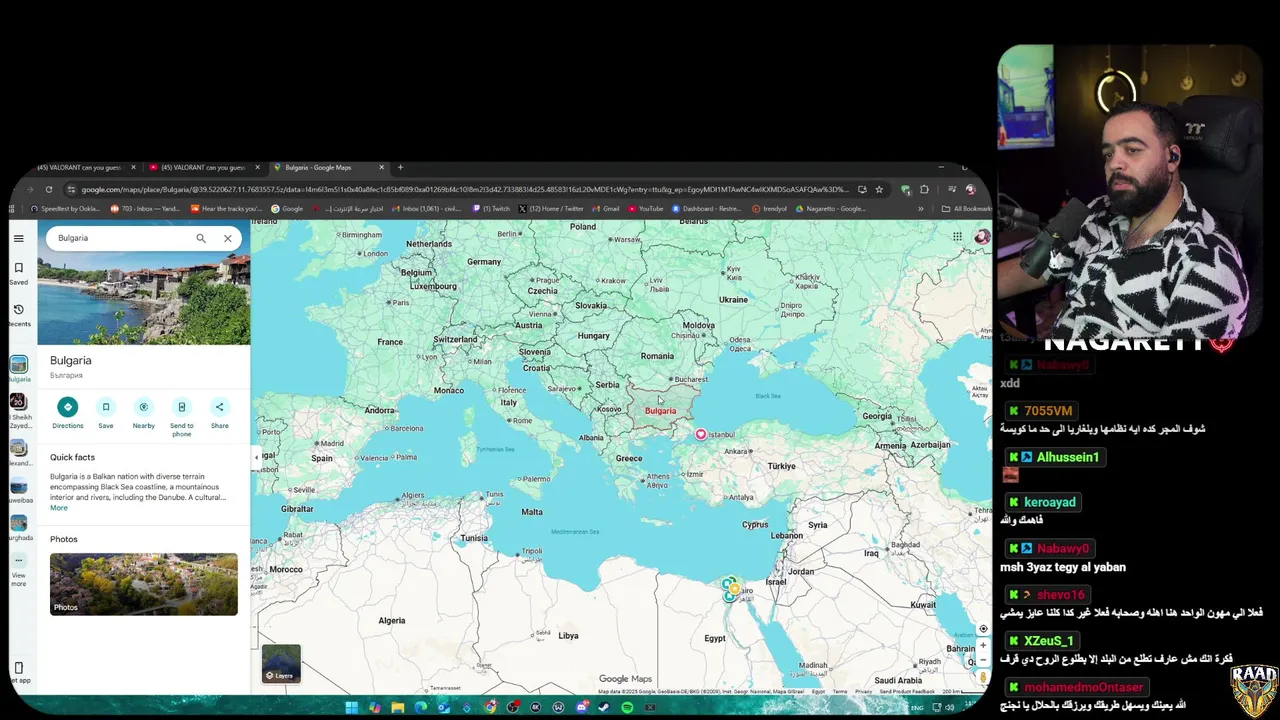Open the Google bookmark
This screenshot has width=1280, height=720.
(x=287, y=209)
